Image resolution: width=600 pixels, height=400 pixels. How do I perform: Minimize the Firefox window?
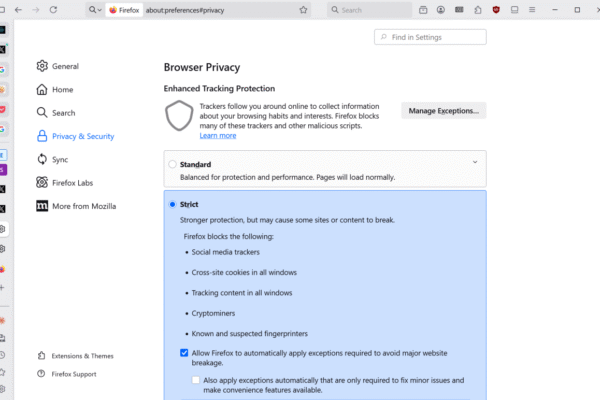pyautogui.click(x=555, y=10)
